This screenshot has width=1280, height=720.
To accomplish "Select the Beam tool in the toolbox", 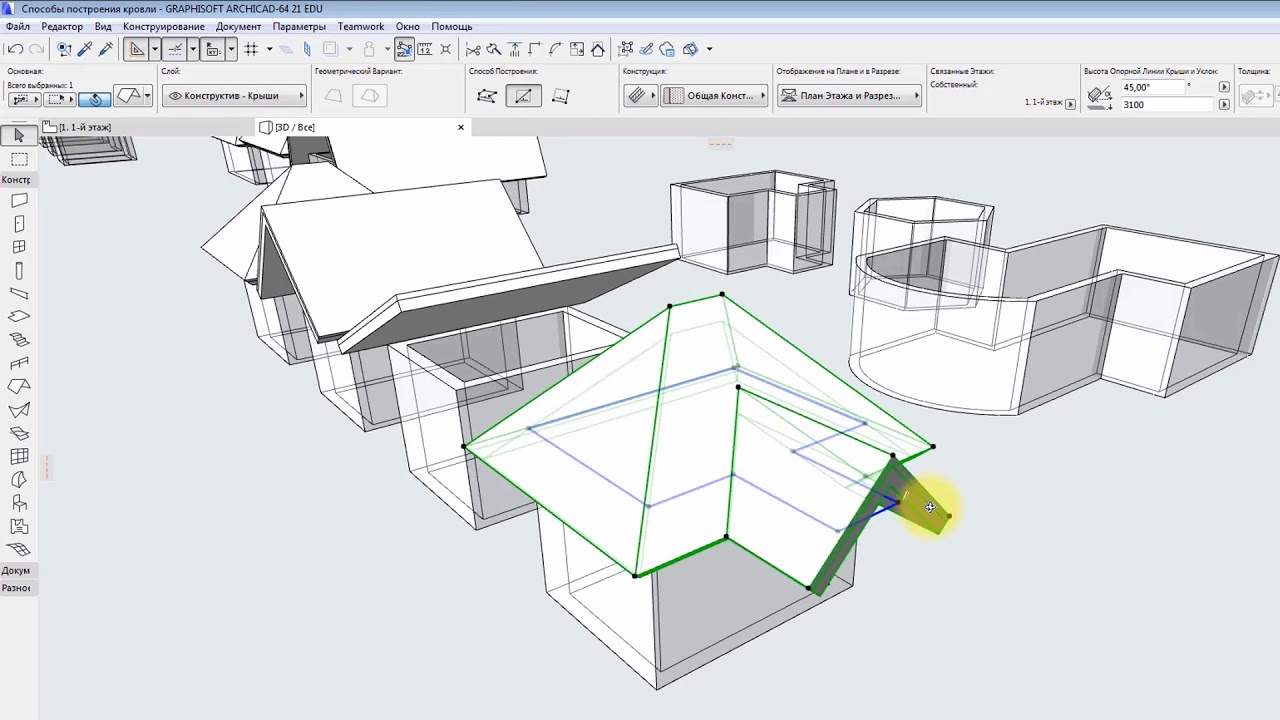I will click(x=19, y=294).
